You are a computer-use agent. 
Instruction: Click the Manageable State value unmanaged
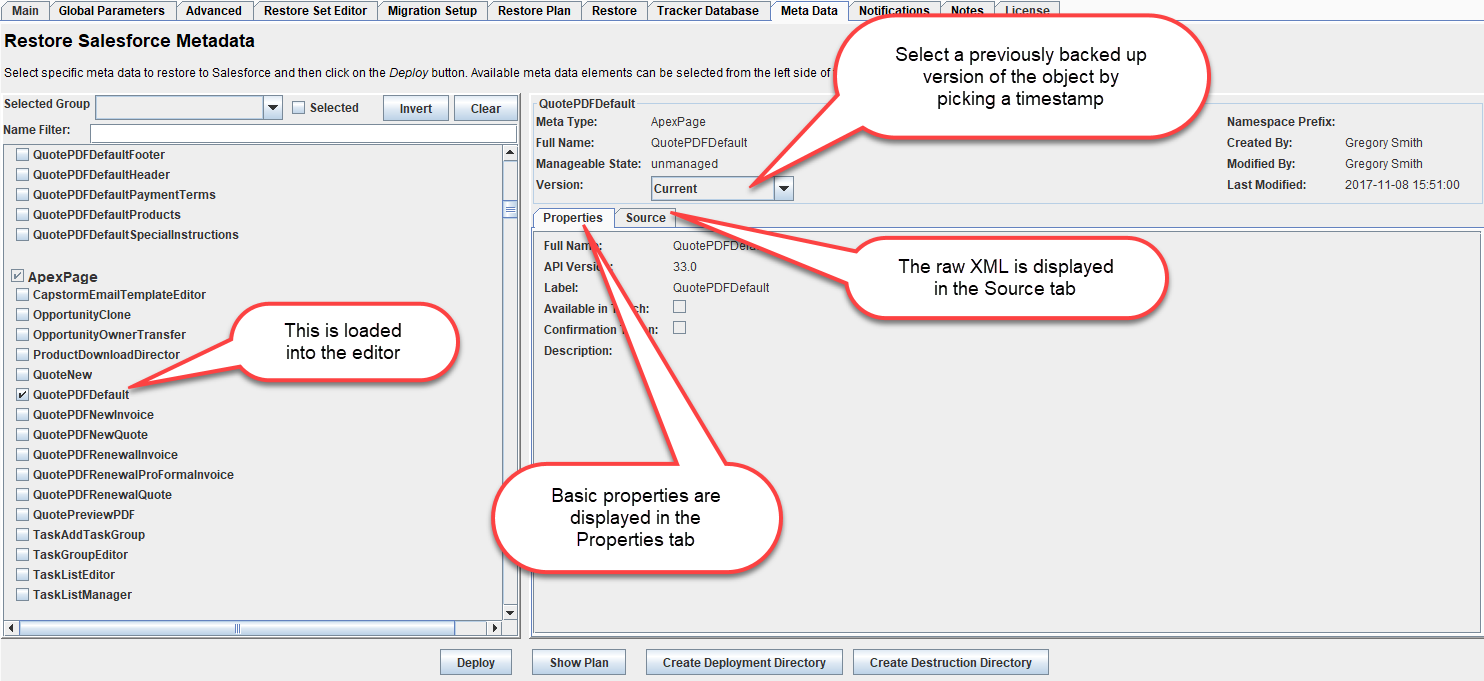[x=684, y=164]
